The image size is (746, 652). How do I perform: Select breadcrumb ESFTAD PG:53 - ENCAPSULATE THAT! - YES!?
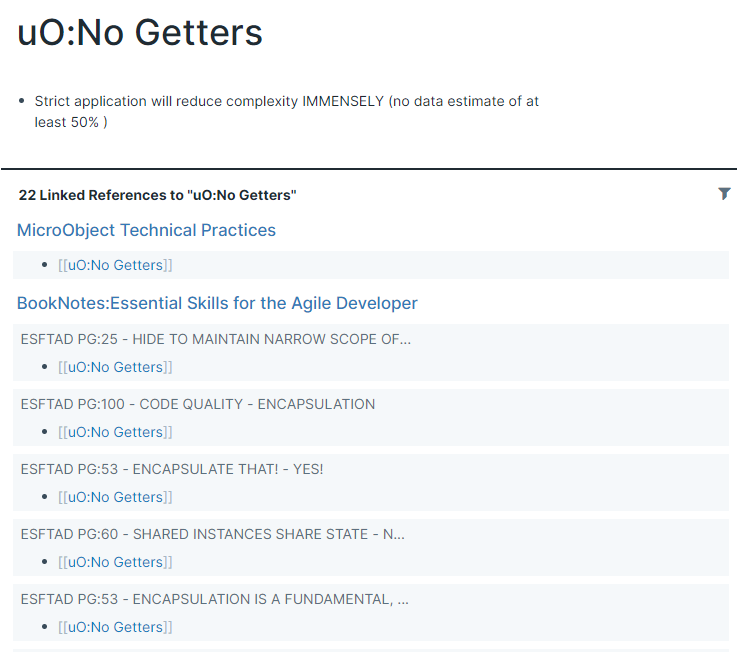[172, 469]
